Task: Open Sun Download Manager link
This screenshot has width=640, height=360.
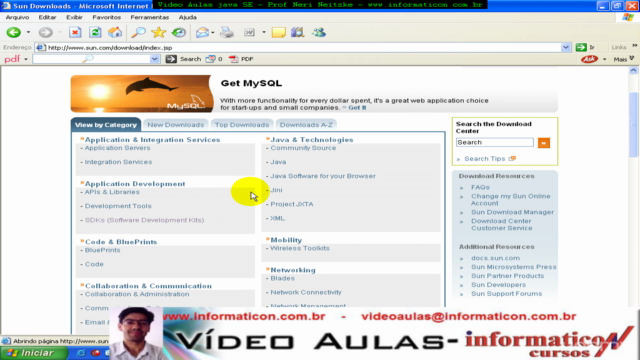Action: (x=513, y=212)
